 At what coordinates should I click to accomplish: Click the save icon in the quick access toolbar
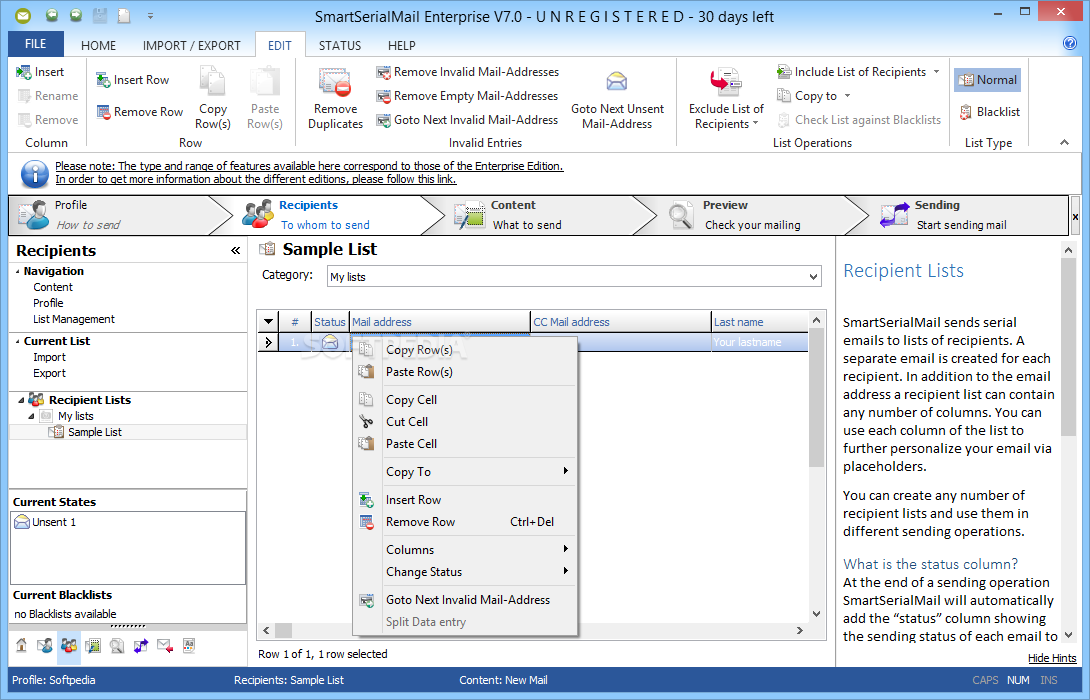tap(101, 15)
